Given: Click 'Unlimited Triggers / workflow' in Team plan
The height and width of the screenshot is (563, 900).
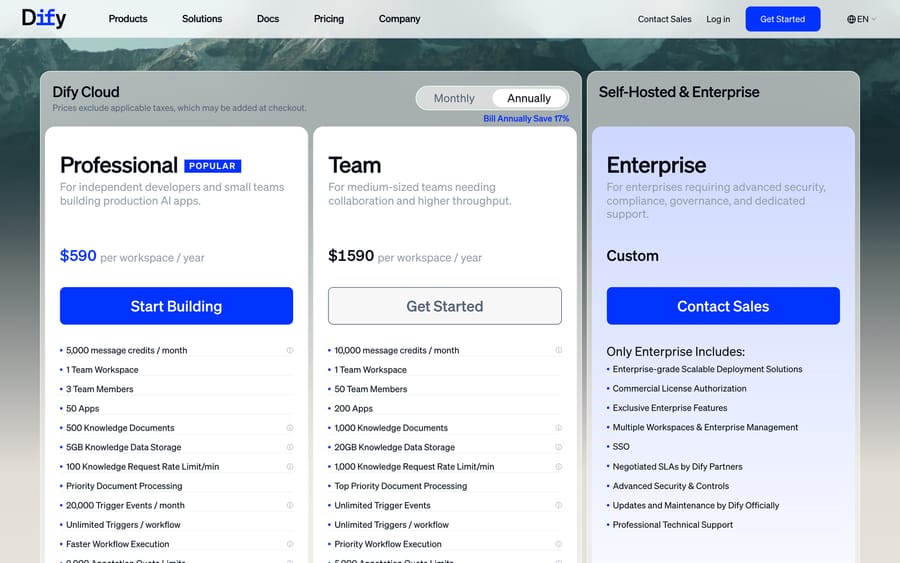Looking at the screenshot, I should point(391,525).
